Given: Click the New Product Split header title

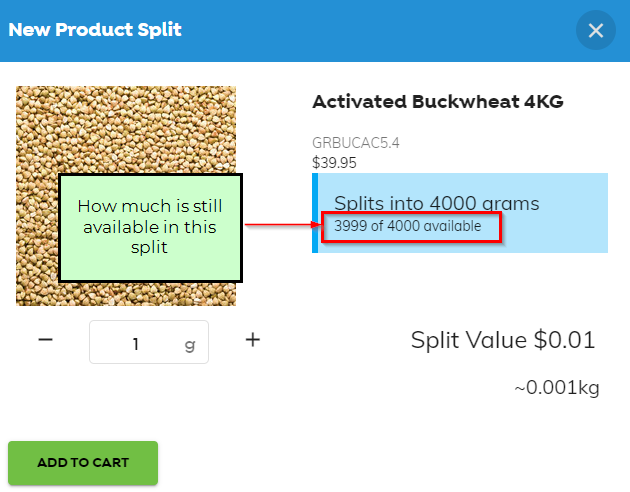Looking at the screenshot, I should pyautogui.click(x=95, y=30).
